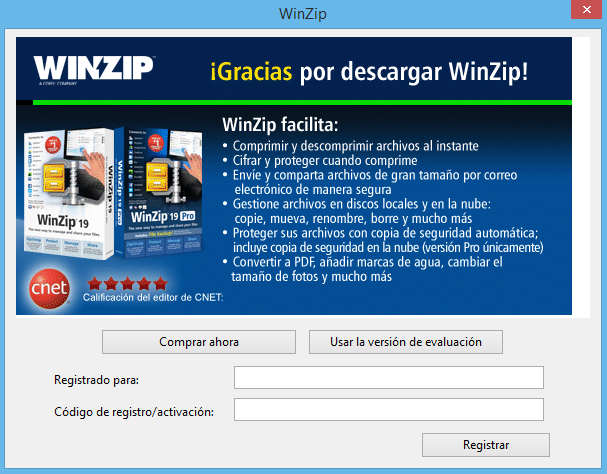Click the white WinZip 19 box image
The height and width of the screenshot is (474, 607).
[x=69, y=194]
